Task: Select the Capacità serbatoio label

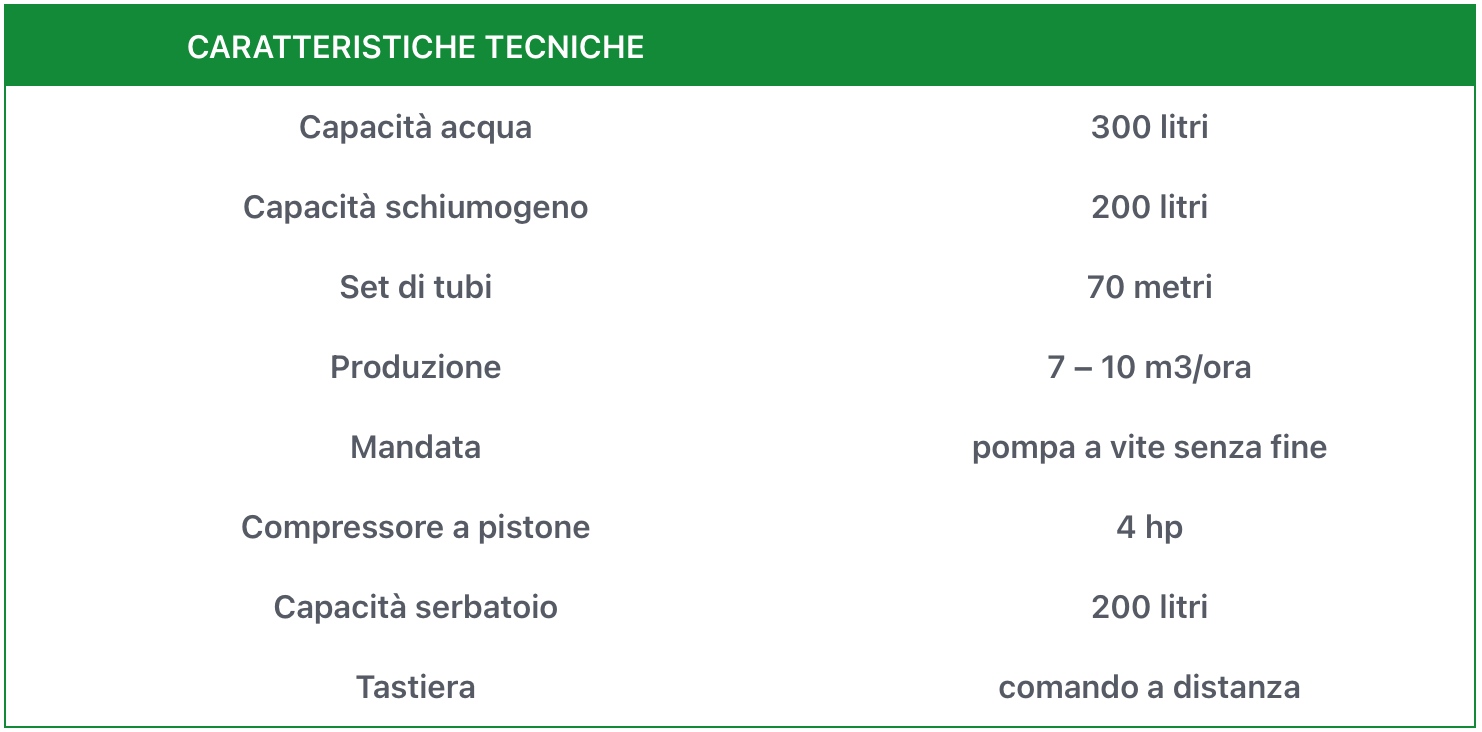Action: click(415, 607)
